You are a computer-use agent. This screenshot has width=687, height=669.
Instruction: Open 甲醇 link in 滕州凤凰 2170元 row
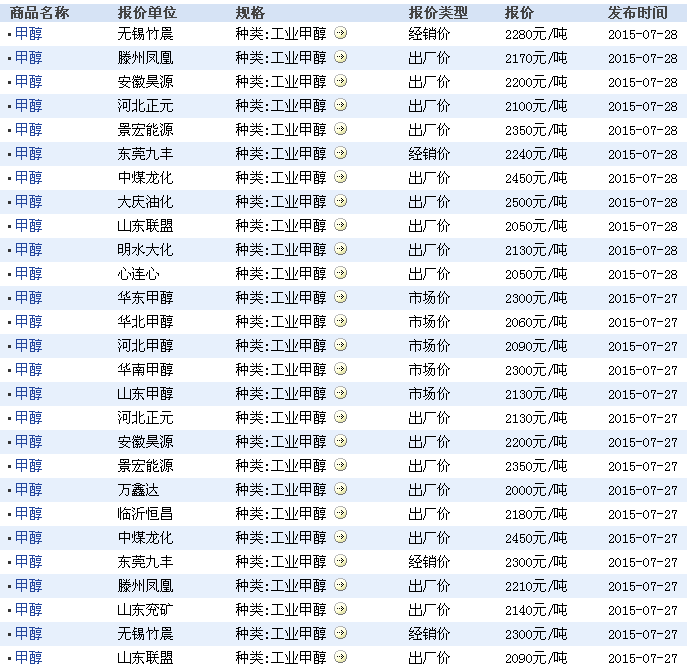(x=28, y=58)
